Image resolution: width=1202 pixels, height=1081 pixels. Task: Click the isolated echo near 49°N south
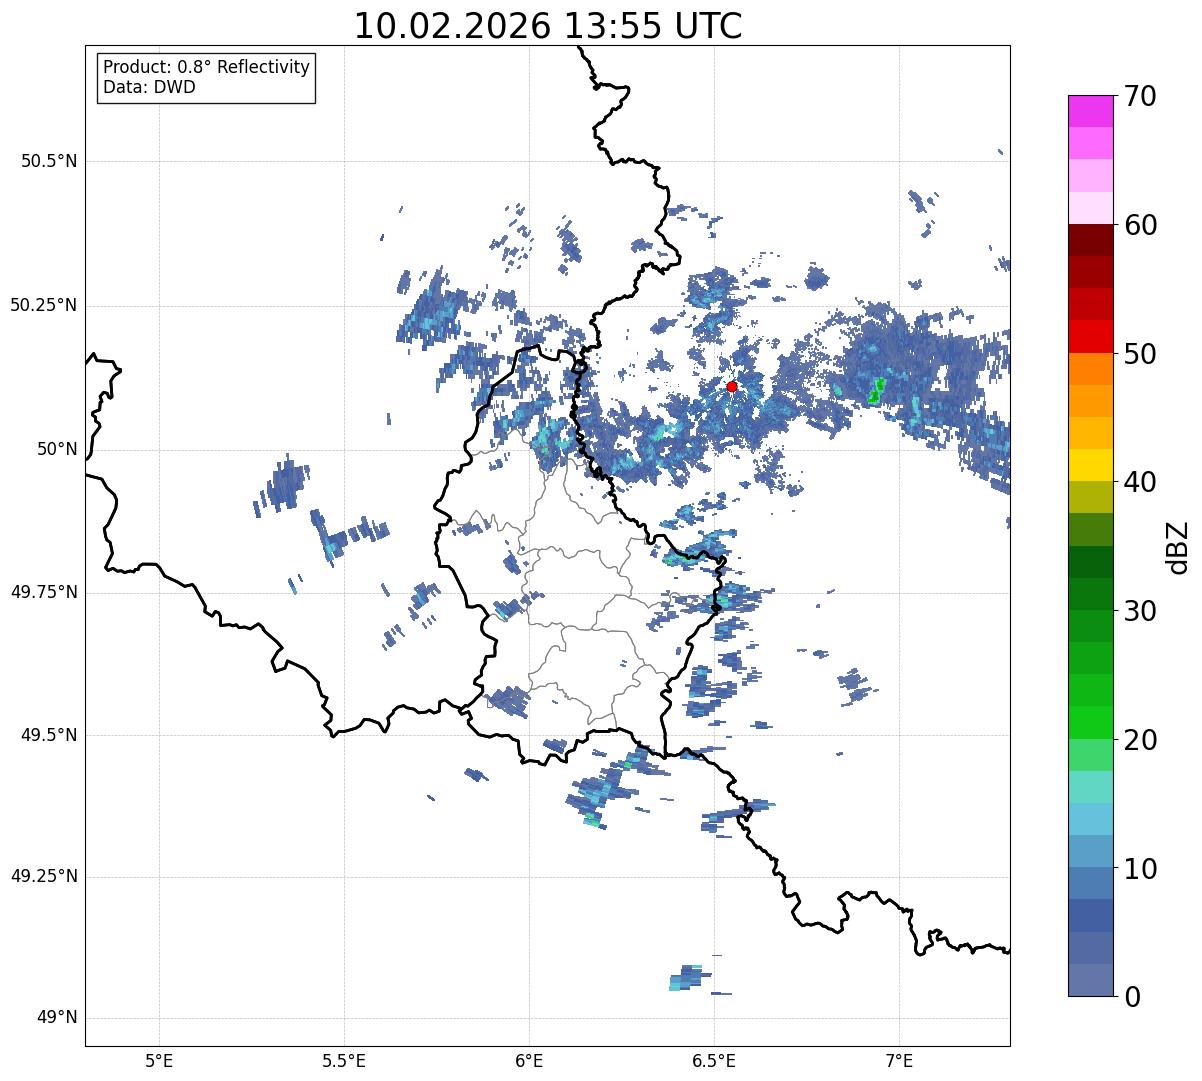pos(689,978)
